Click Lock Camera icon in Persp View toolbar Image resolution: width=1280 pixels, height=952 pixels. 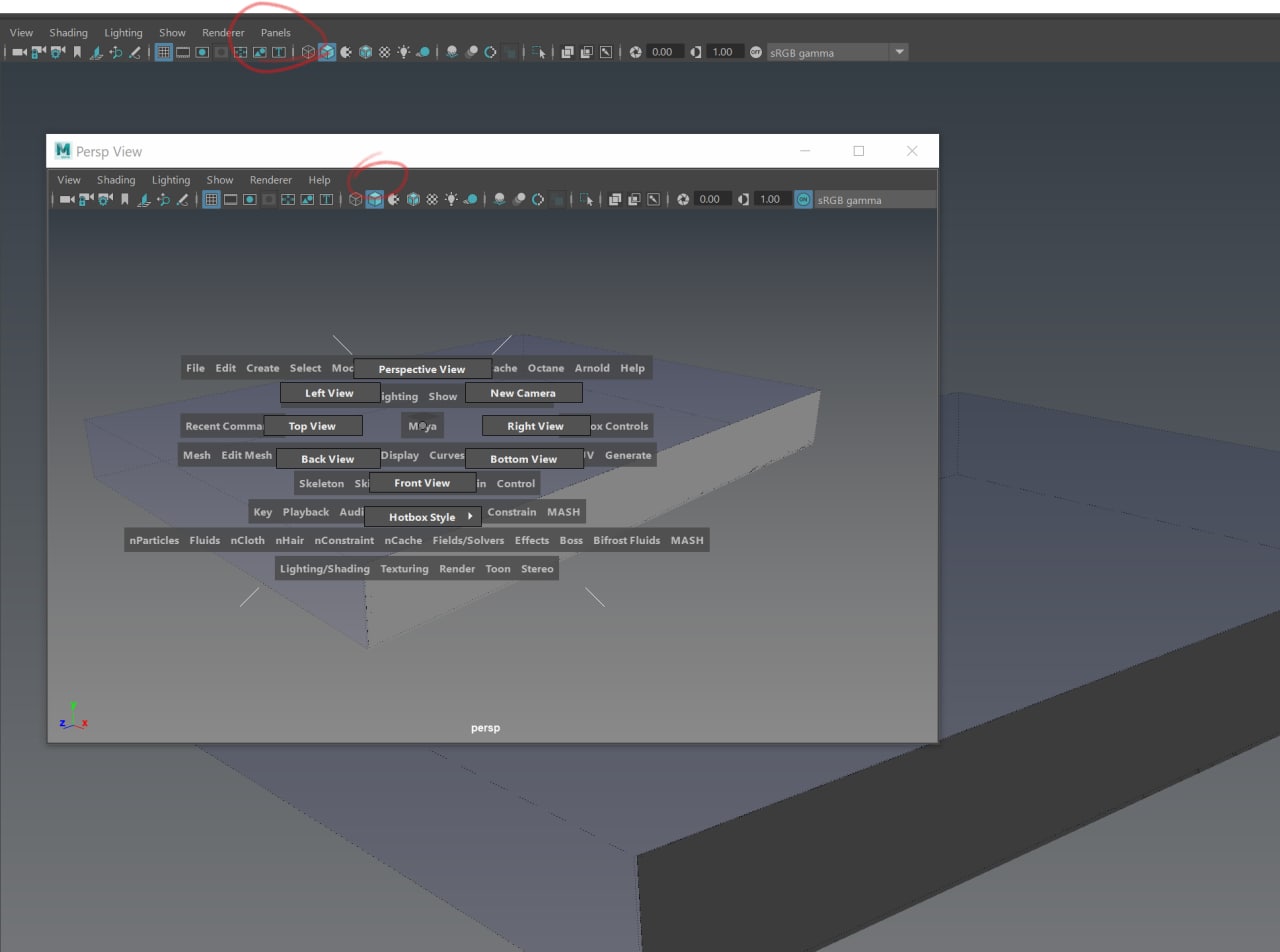(x=86, y=200)
